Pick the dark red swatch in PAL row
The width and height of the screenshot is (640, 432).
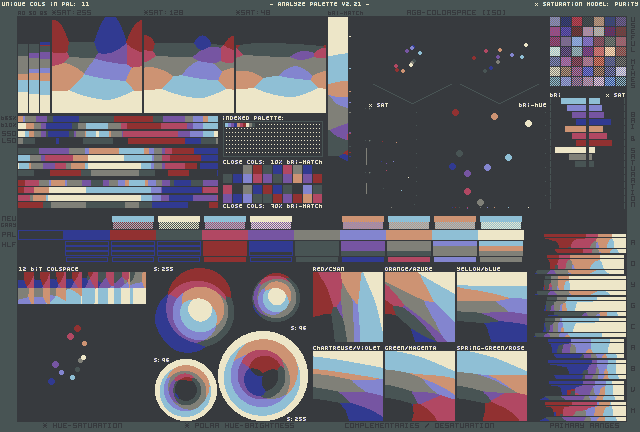point(133,235)
